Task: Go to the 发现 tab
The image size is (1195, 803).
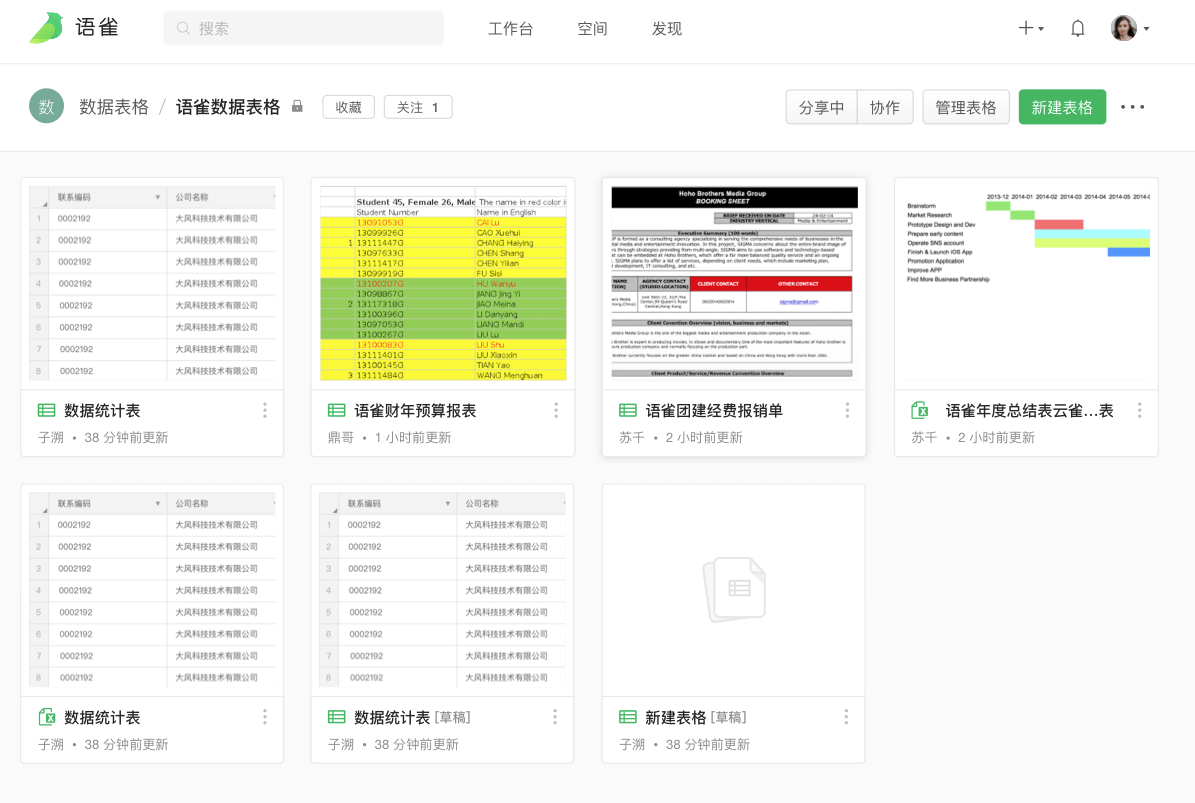Action: [666, 29]
